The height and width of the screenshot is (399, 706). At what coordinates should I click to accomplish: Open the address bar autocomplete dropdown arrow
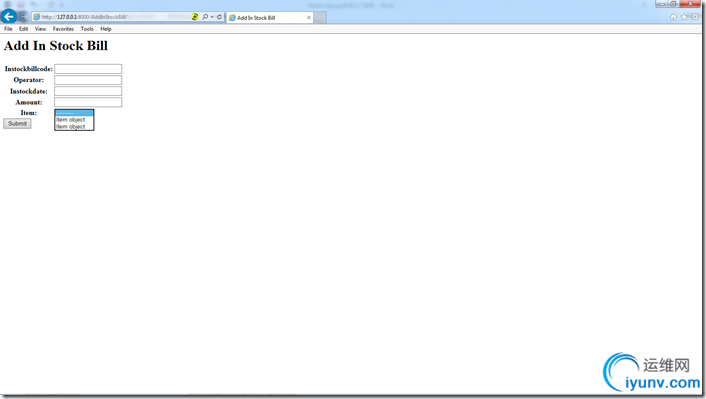pos(212,17)
